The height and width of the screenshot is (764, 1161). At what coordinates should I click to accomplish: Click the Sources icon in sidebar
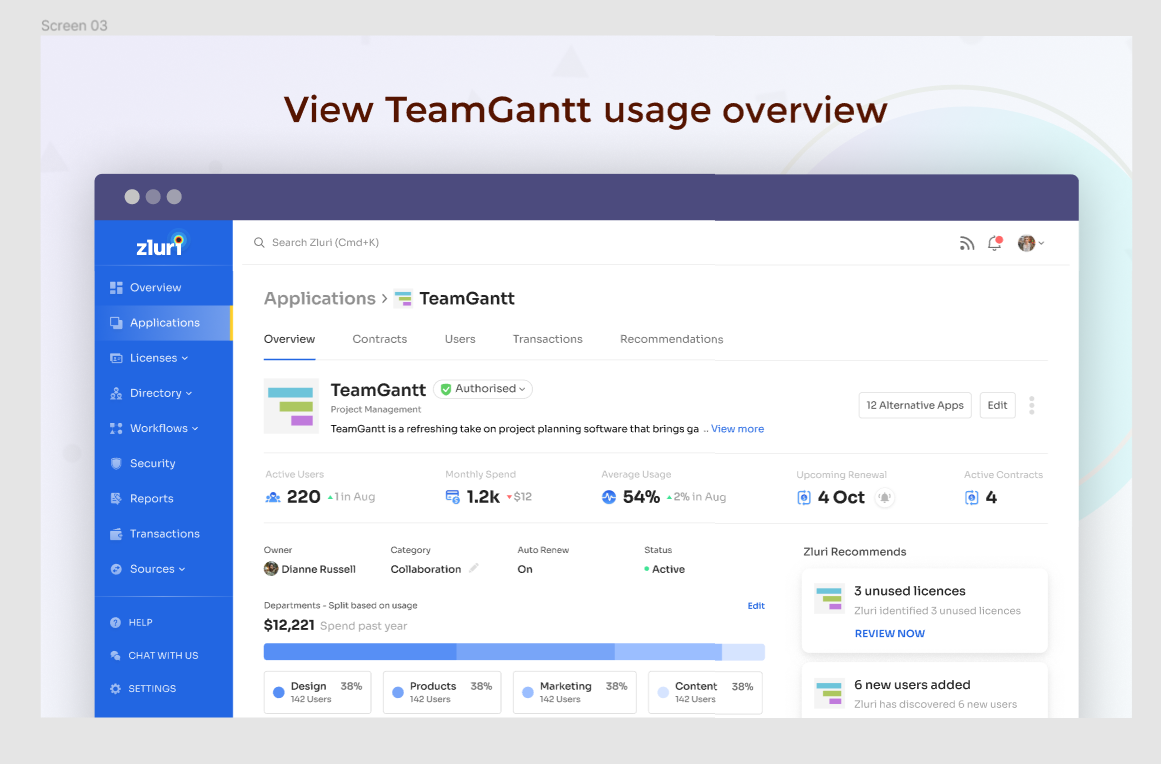(x=116, y=569)
